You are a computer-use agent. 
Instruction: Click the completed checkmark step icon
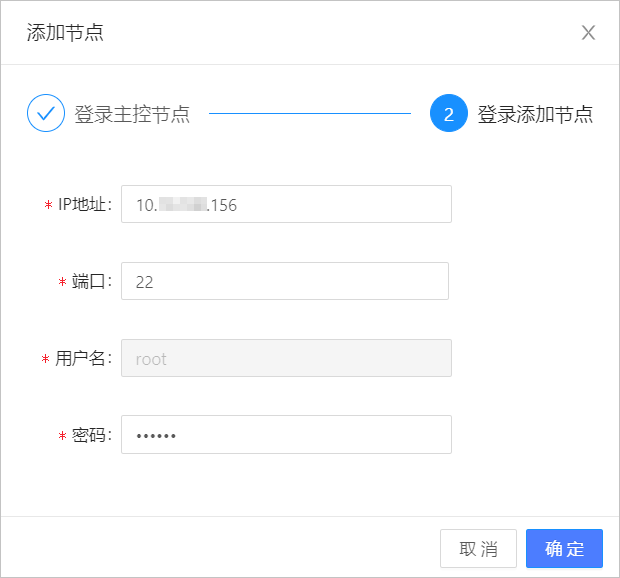tap(46, 113)
